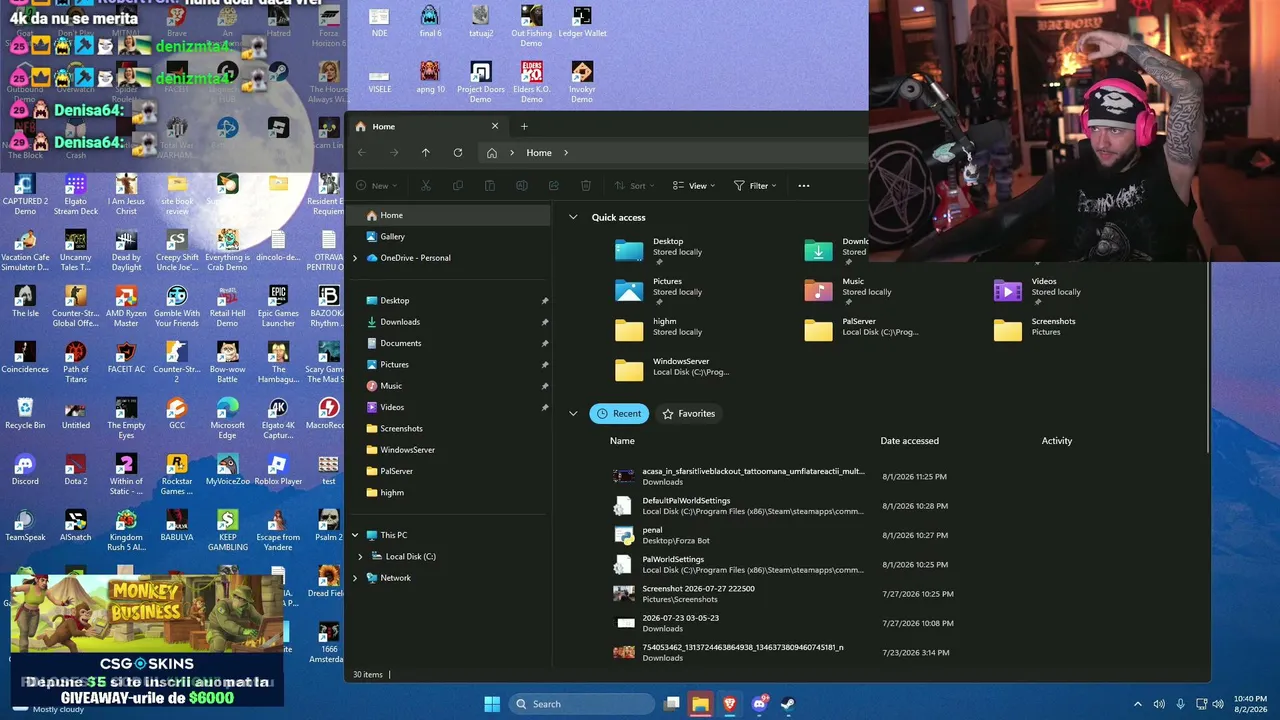Select Downloads in the navigation pane

pyautogui.click(x=448, y=322)
